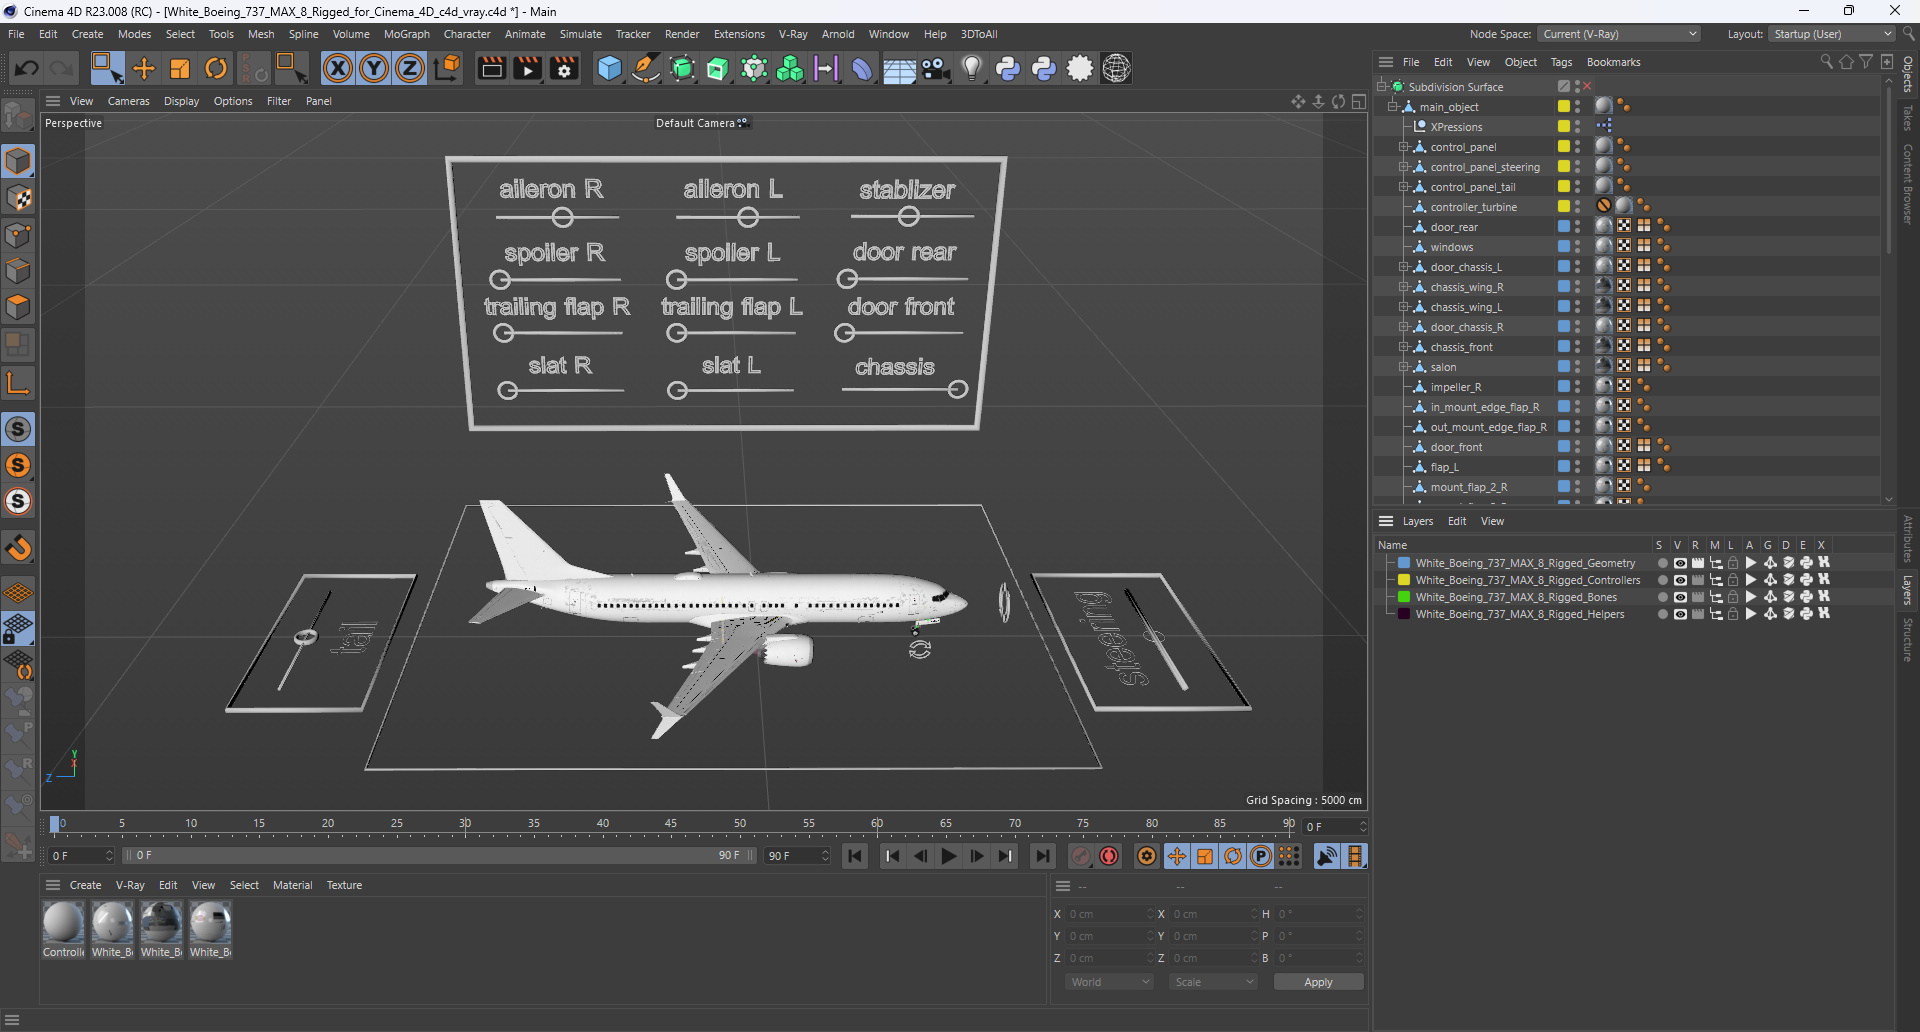
Task: Open the Layout dropdown
Action: [x=1832, y=34]
